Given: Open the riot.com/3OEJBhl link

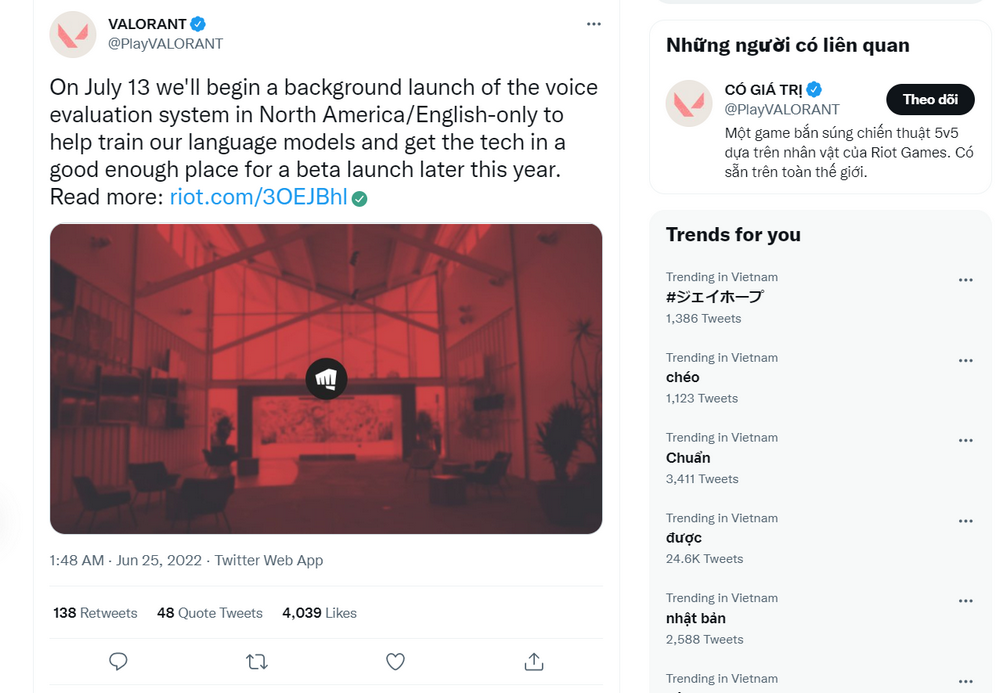Looking at the screenshot, I should click(258, 197).
